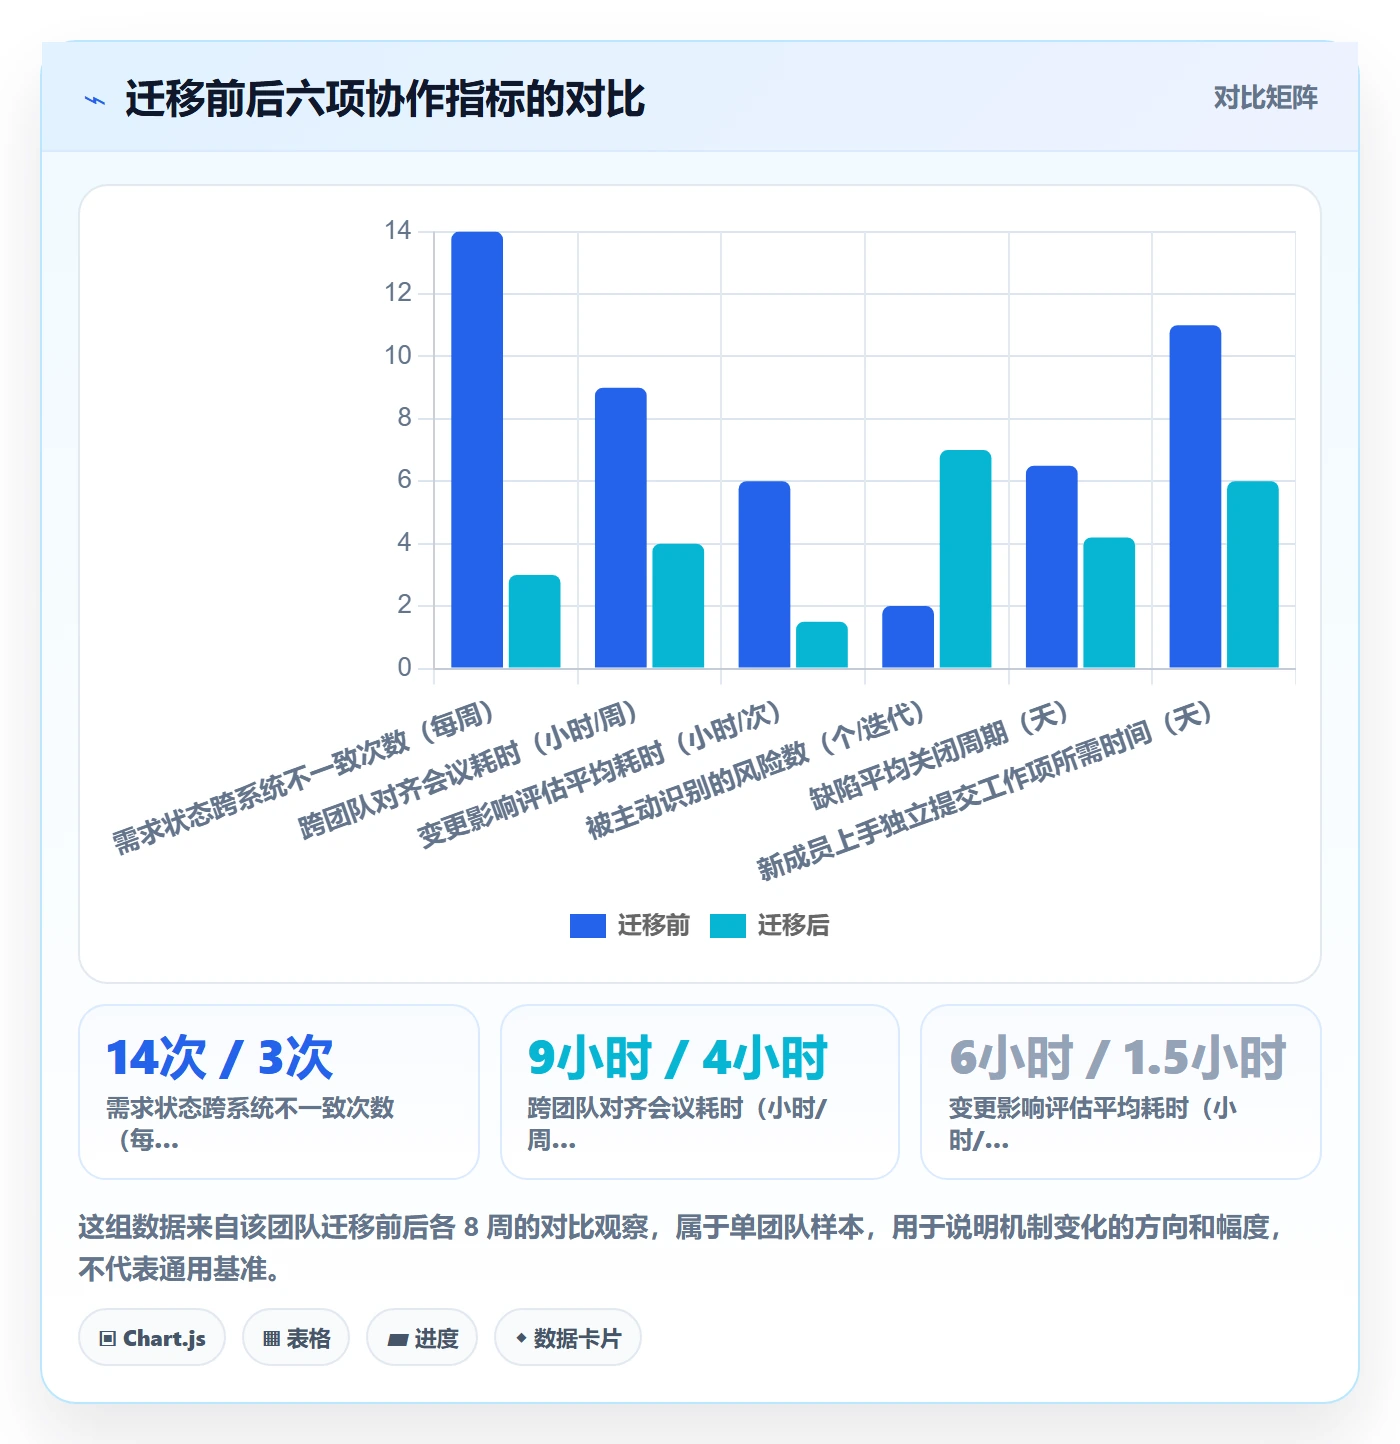Screen dimensions: 1400x1444
Task: Click the 迁移后 bar for 跨团队对齐会议耗时
Action: 678,606
